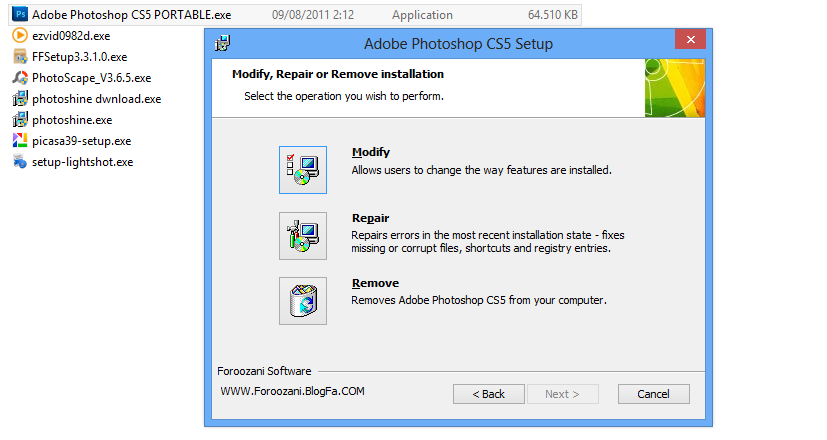Click the setup-lightshot.exe file icon
The image size is (827, 440).
point(20,162)
